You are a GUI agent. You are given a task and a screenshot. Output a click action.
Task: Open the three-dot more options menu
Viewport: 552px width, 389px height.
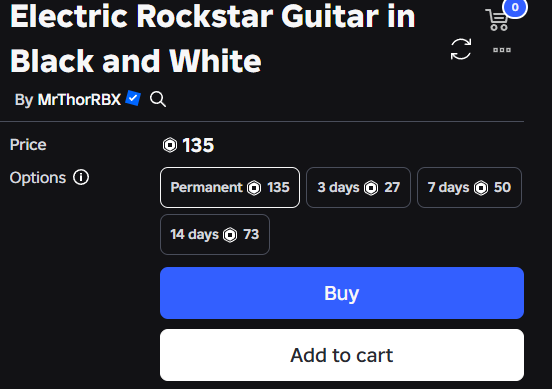[x=502, y=50]
